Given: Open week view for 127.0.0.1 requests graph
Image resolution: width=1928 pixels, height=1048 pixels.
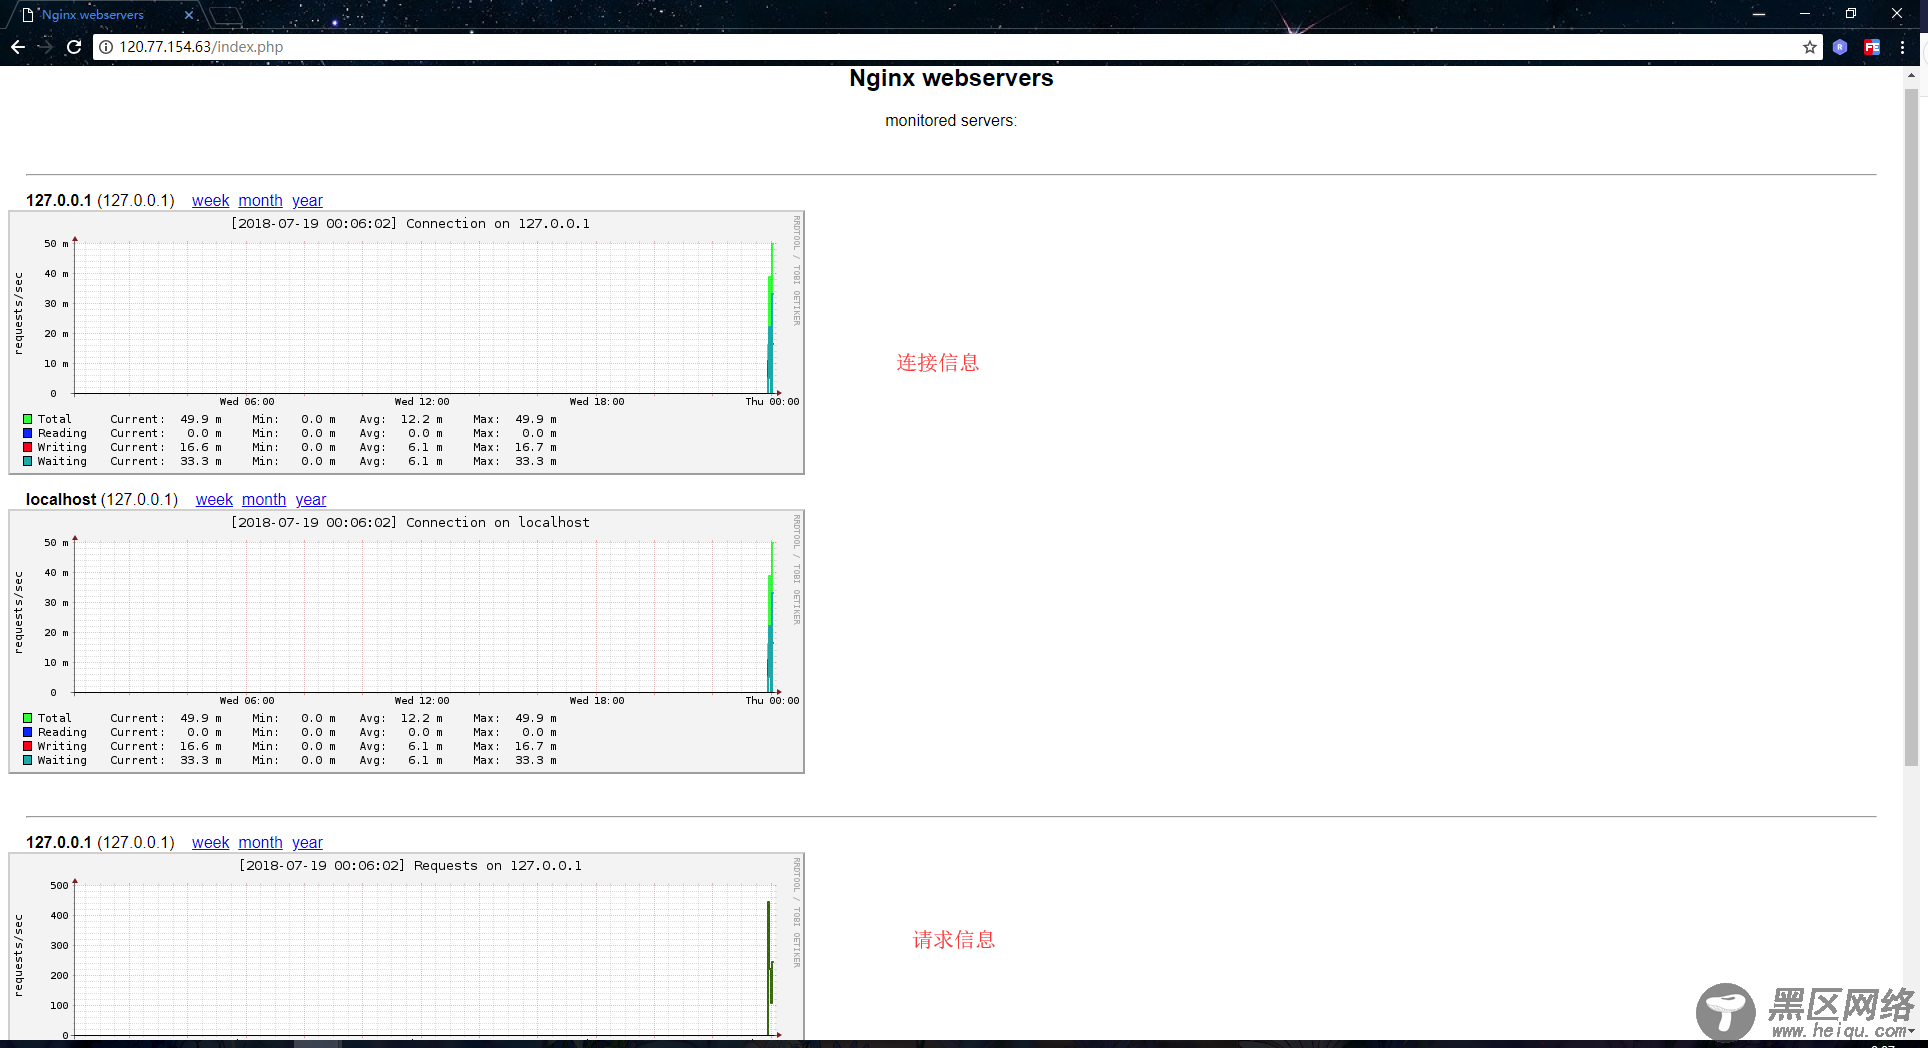Looking at the screenshot, I should pos(210,843).
